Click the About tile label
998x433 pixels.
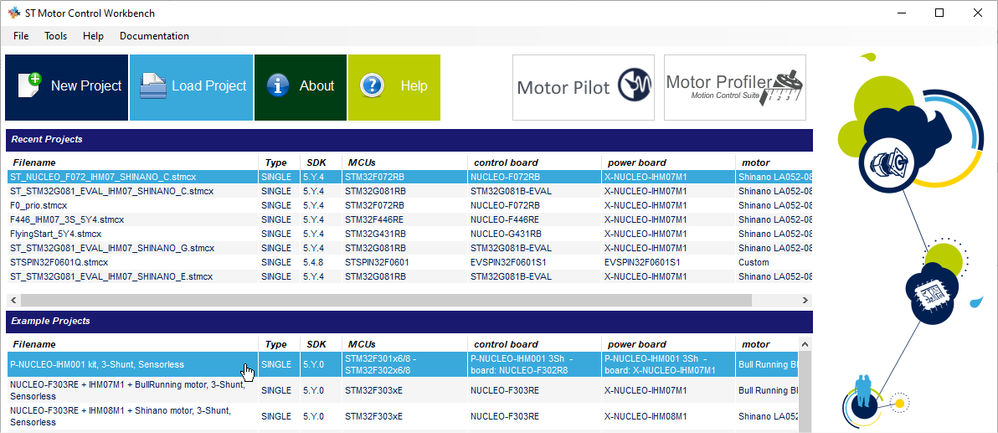(317, 86)
